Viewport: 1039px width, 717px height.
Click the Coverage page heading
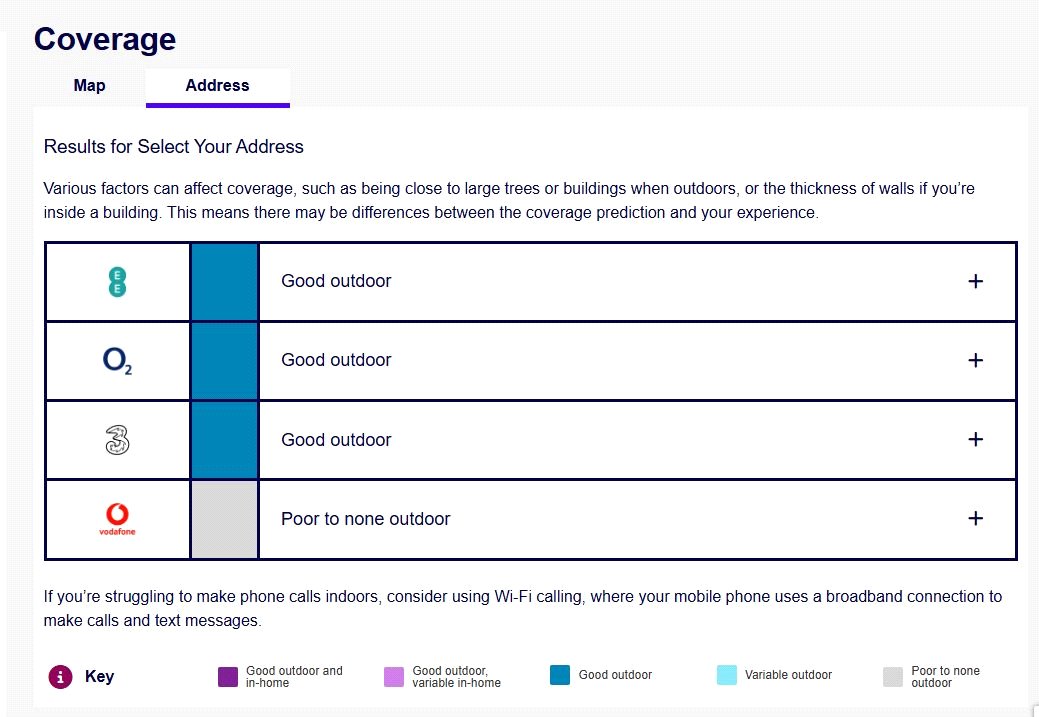point(105,39)
